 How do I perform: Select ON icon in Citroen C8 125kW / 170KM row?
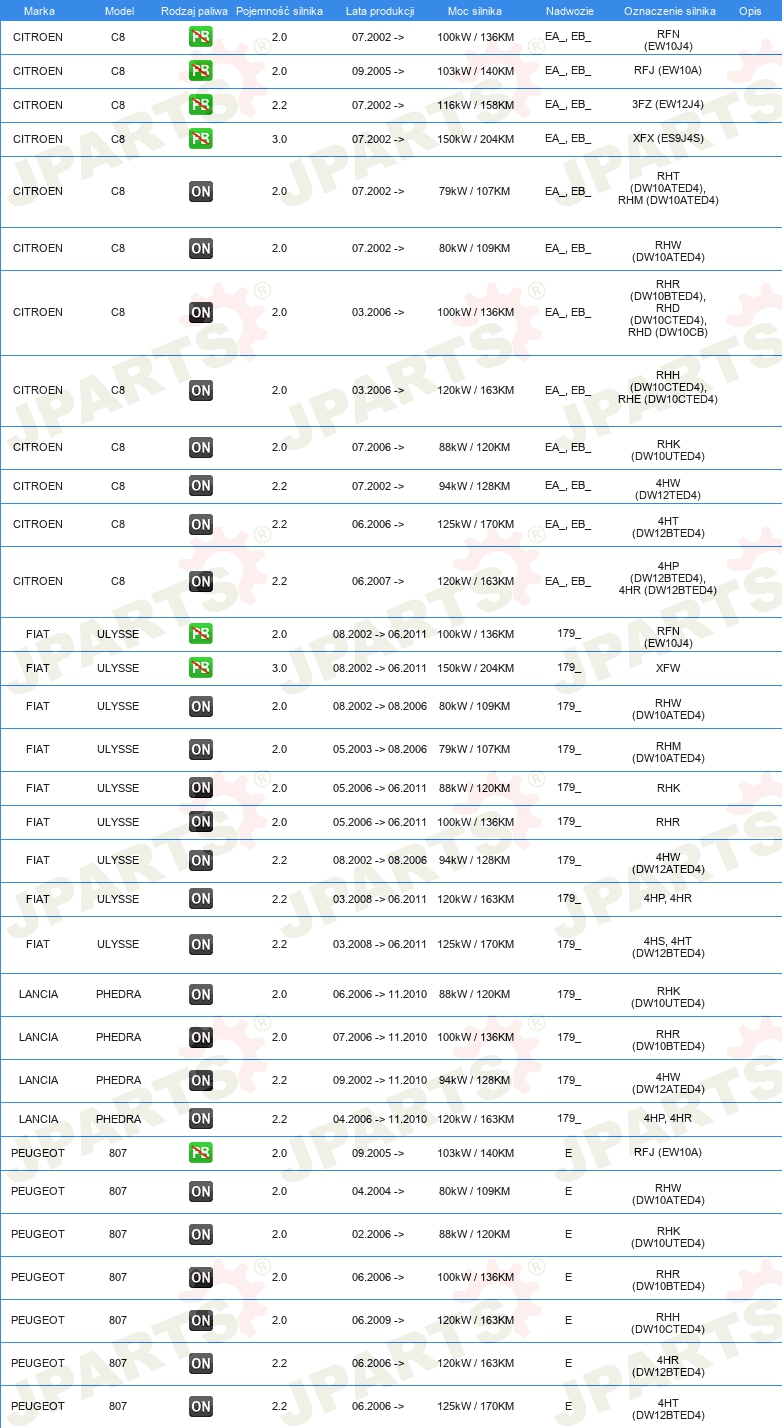click(x=200, y=524)
